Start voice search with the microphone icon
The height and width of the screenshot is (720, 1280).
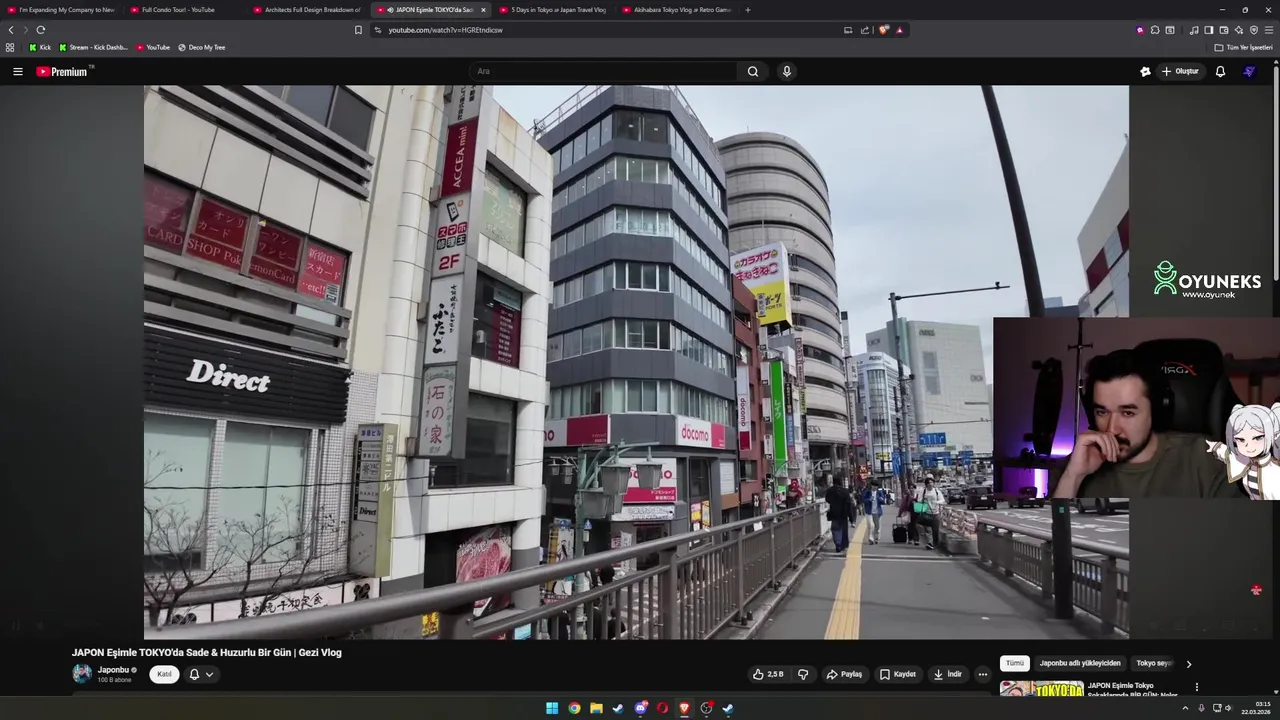coord(787,71)
